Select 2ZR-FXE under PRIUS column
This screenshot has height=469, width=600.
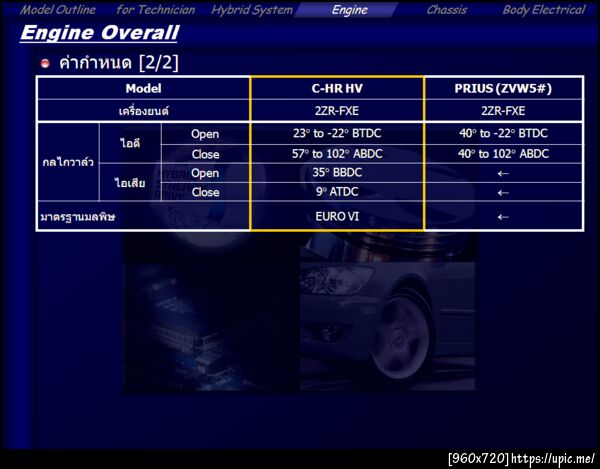503,111
